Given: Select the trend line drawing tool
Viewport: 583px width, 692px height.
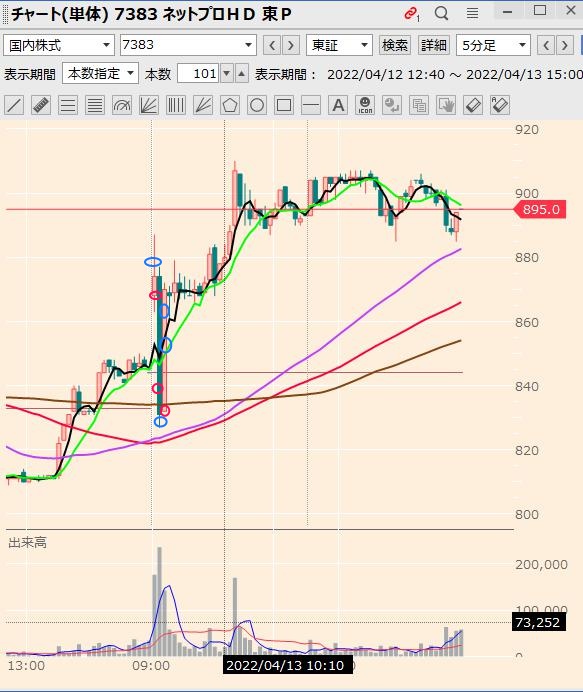Looking at the screenshot, I should click(x=14, y=105).
